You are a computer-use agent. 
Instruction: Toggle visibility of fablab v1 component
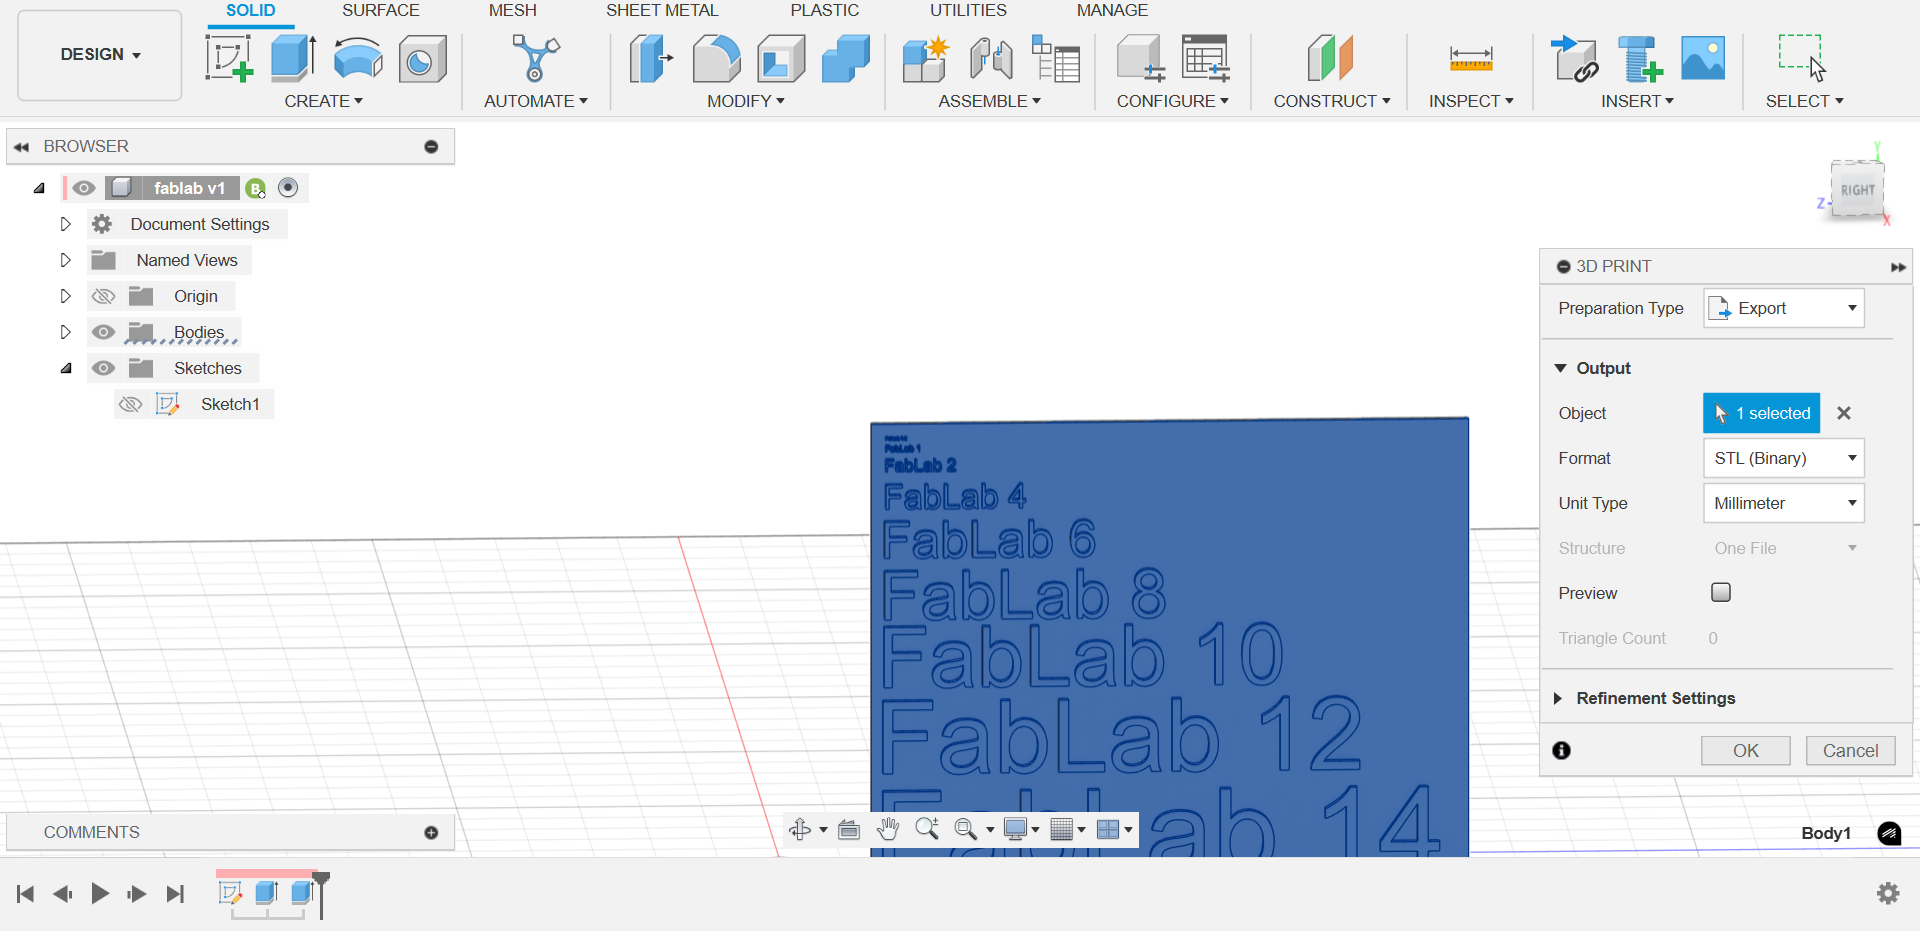click(x=84, y=188)
